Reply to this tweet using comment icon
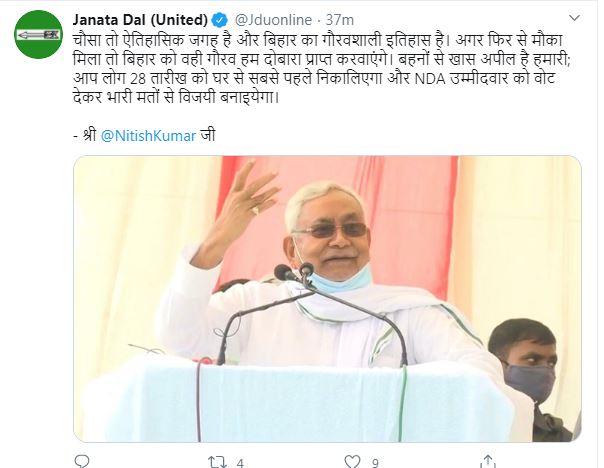The image size is (604, 468). click(82, 461)
